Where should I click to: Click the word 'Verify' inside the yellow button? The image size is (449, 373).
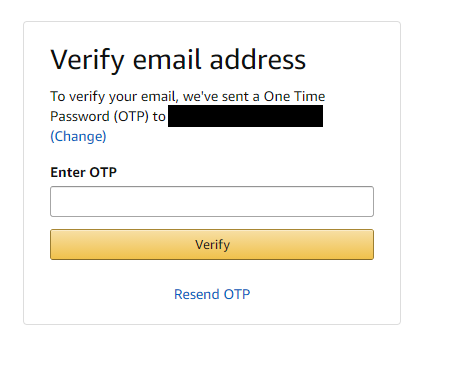pos(212,245)
